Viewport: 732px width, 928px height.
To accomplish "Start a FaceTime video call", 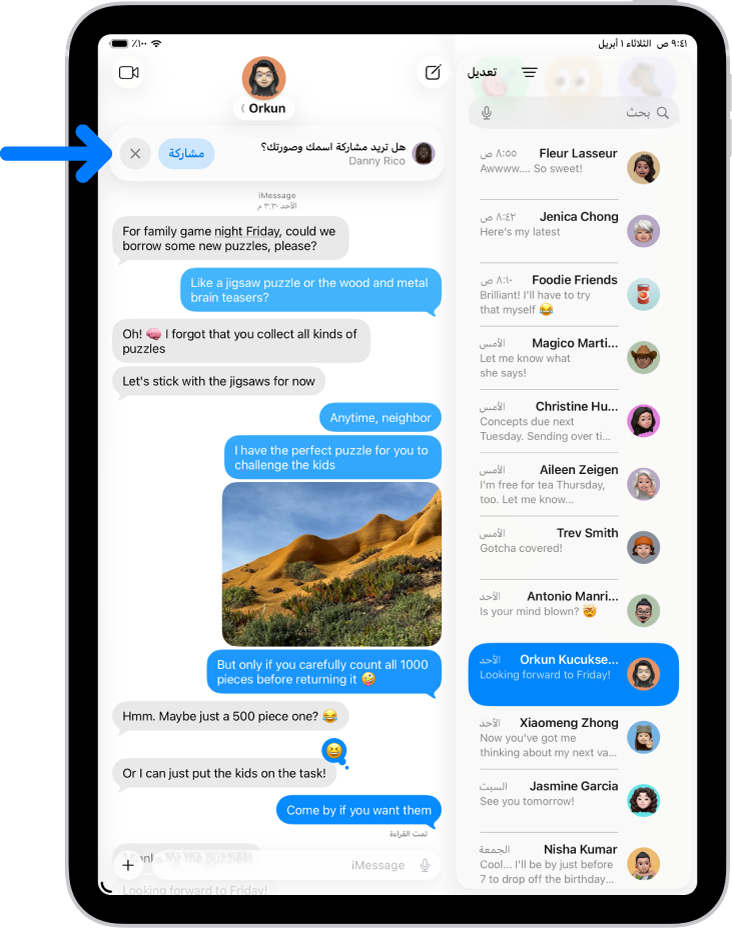I will point(128,73).
